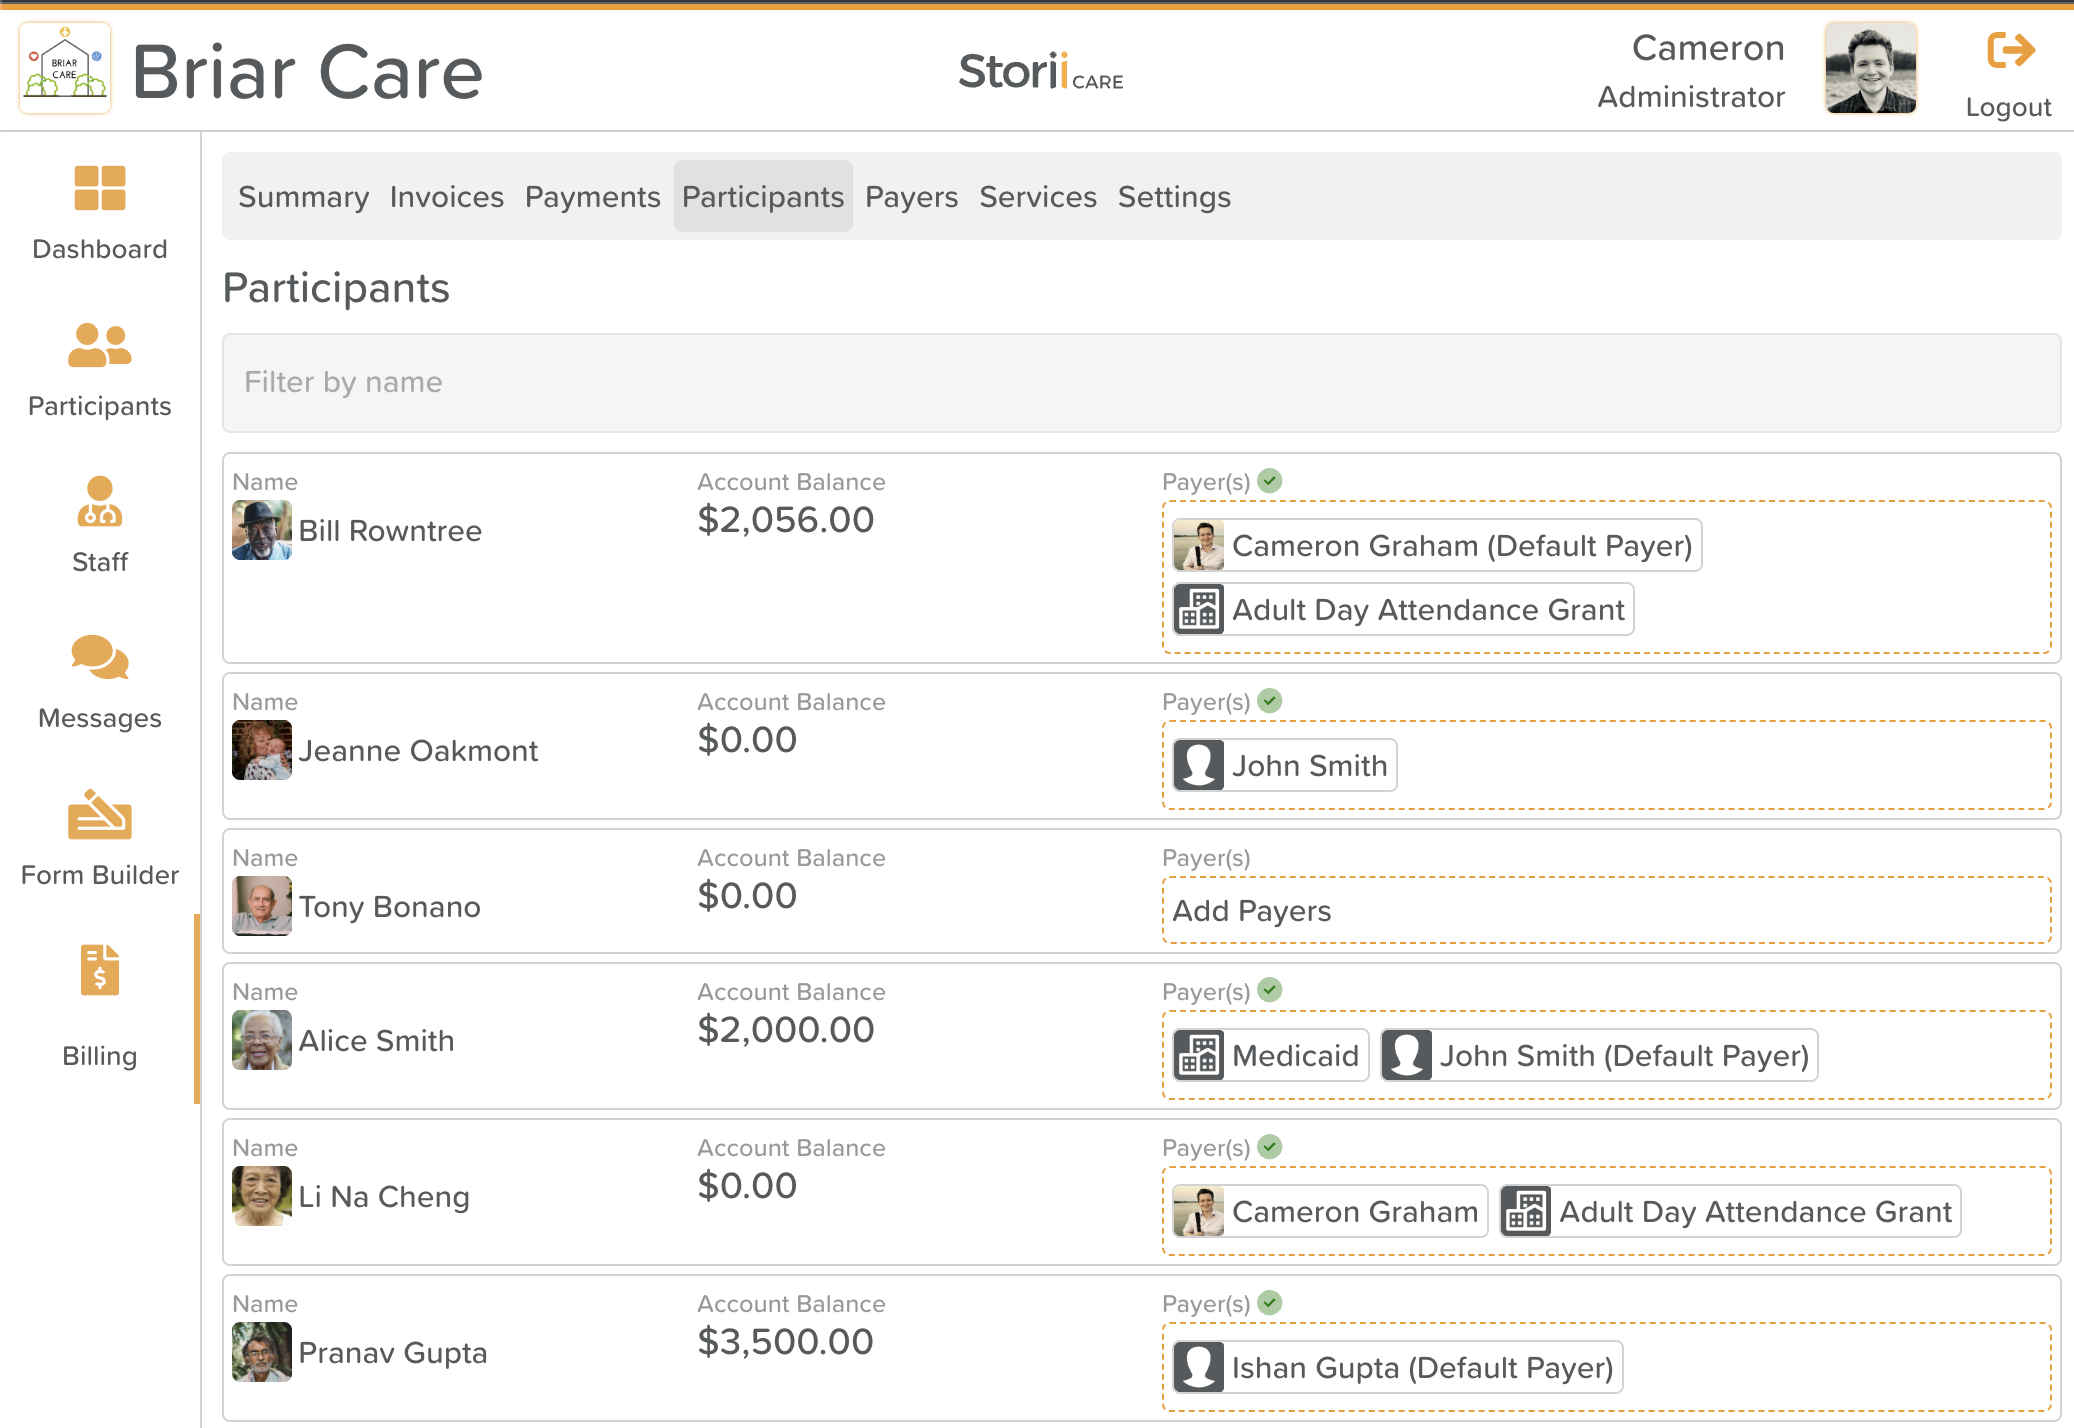The height and width of the screenshot is (1428, 2074).
Task: Click the Participants sidebar icon
Action: coord(100,346)
